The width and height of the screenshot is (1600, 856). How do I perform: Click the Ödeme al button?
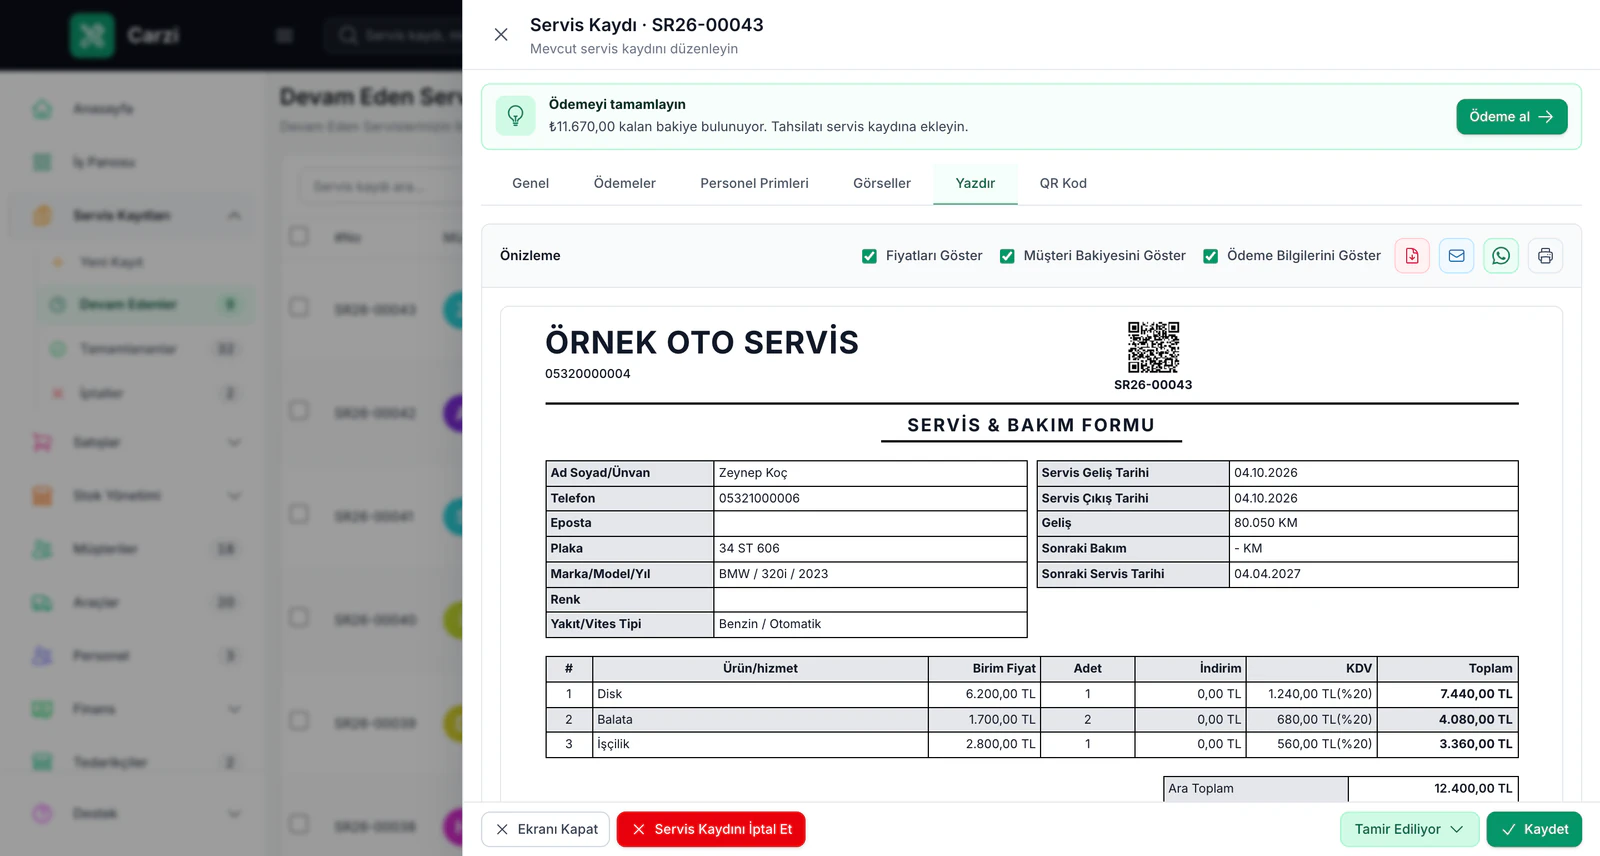1511,117
